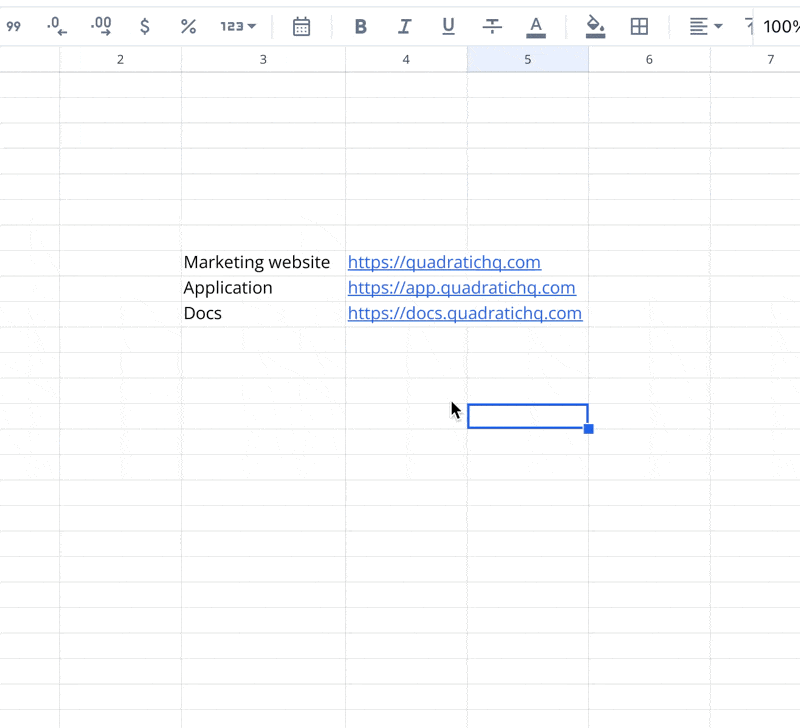This screenshot has width=800, height=728.
Task: Click the increase decimal places icon
Action: pos(101,26)
